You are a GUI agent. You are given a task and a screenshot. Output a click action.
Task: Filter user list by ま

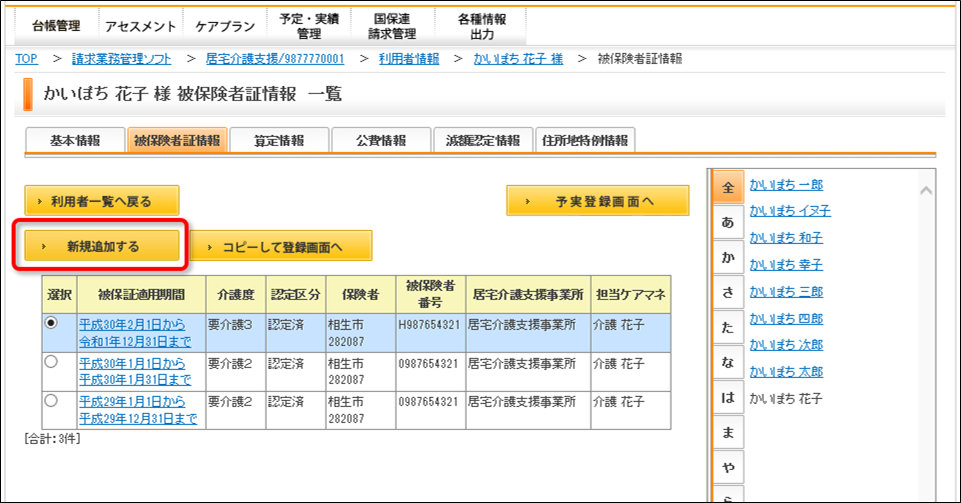click(728, 433)
